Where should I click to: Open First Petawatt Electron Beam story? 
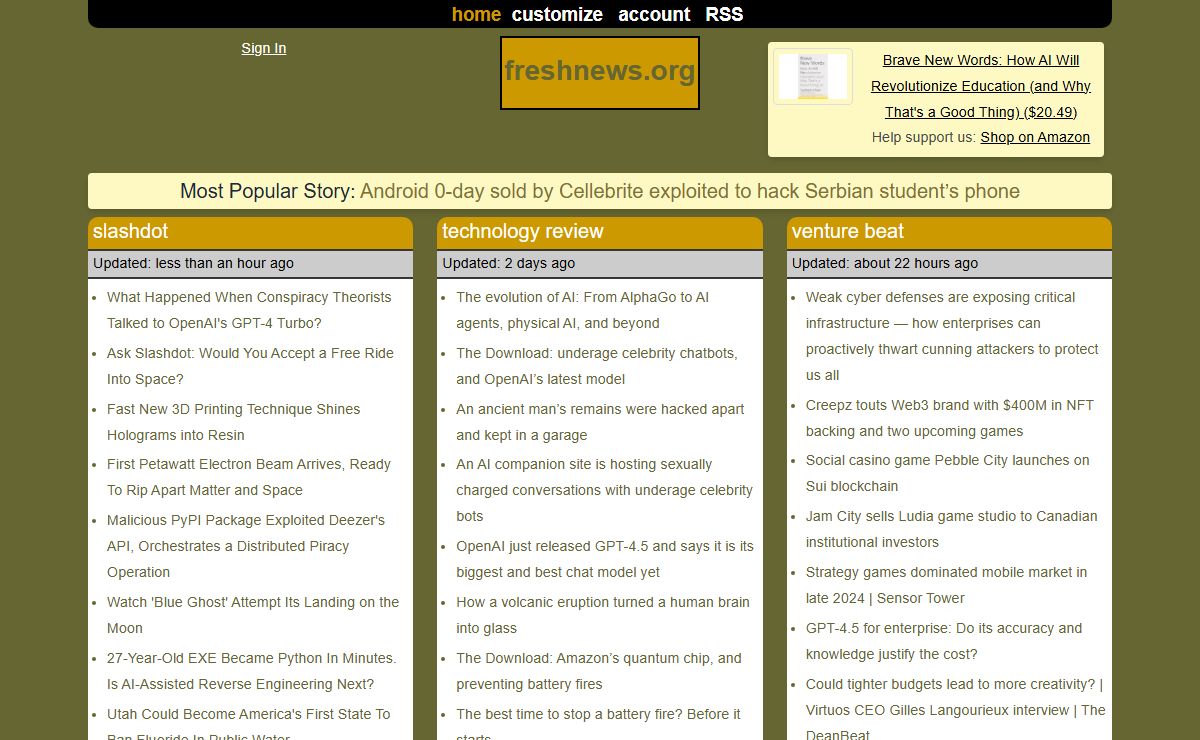[x=249, y=477]
